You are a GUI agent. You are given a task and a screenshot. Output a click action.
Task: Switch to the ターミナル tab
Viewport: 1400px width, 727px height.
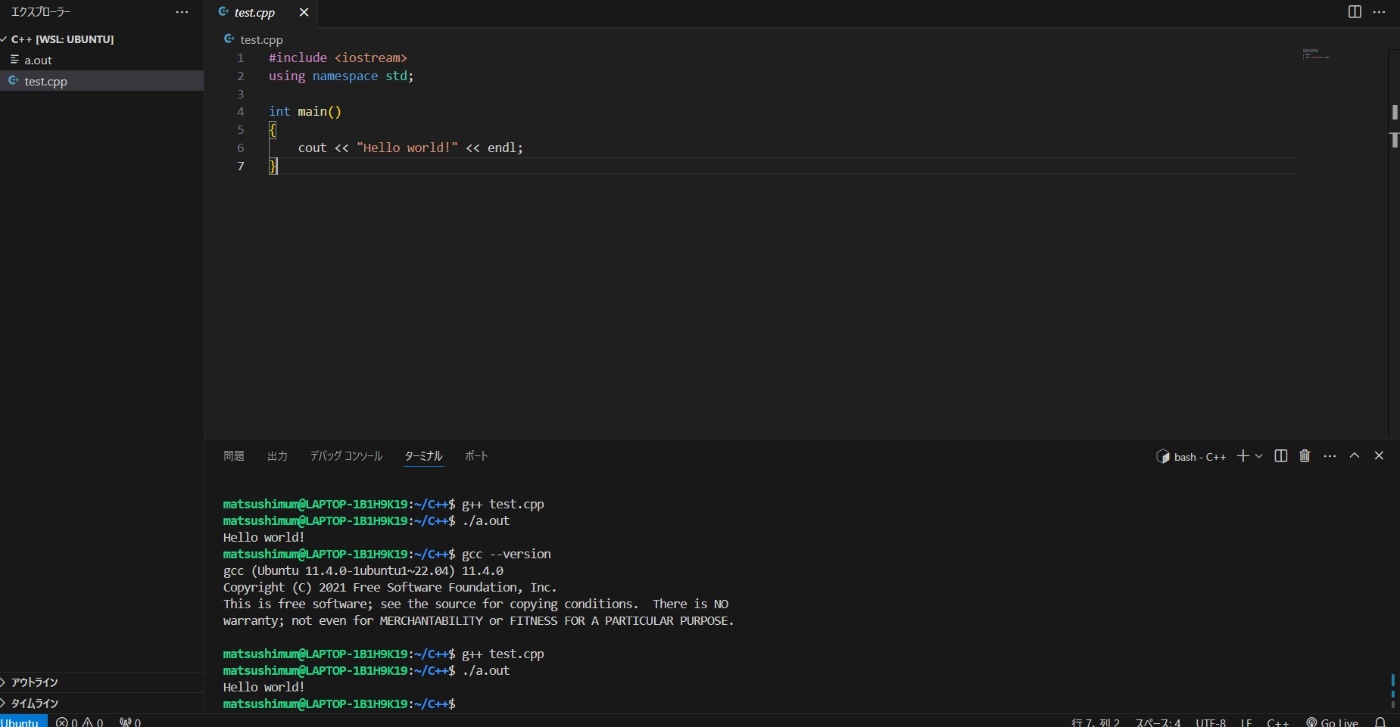pos(423,456)
